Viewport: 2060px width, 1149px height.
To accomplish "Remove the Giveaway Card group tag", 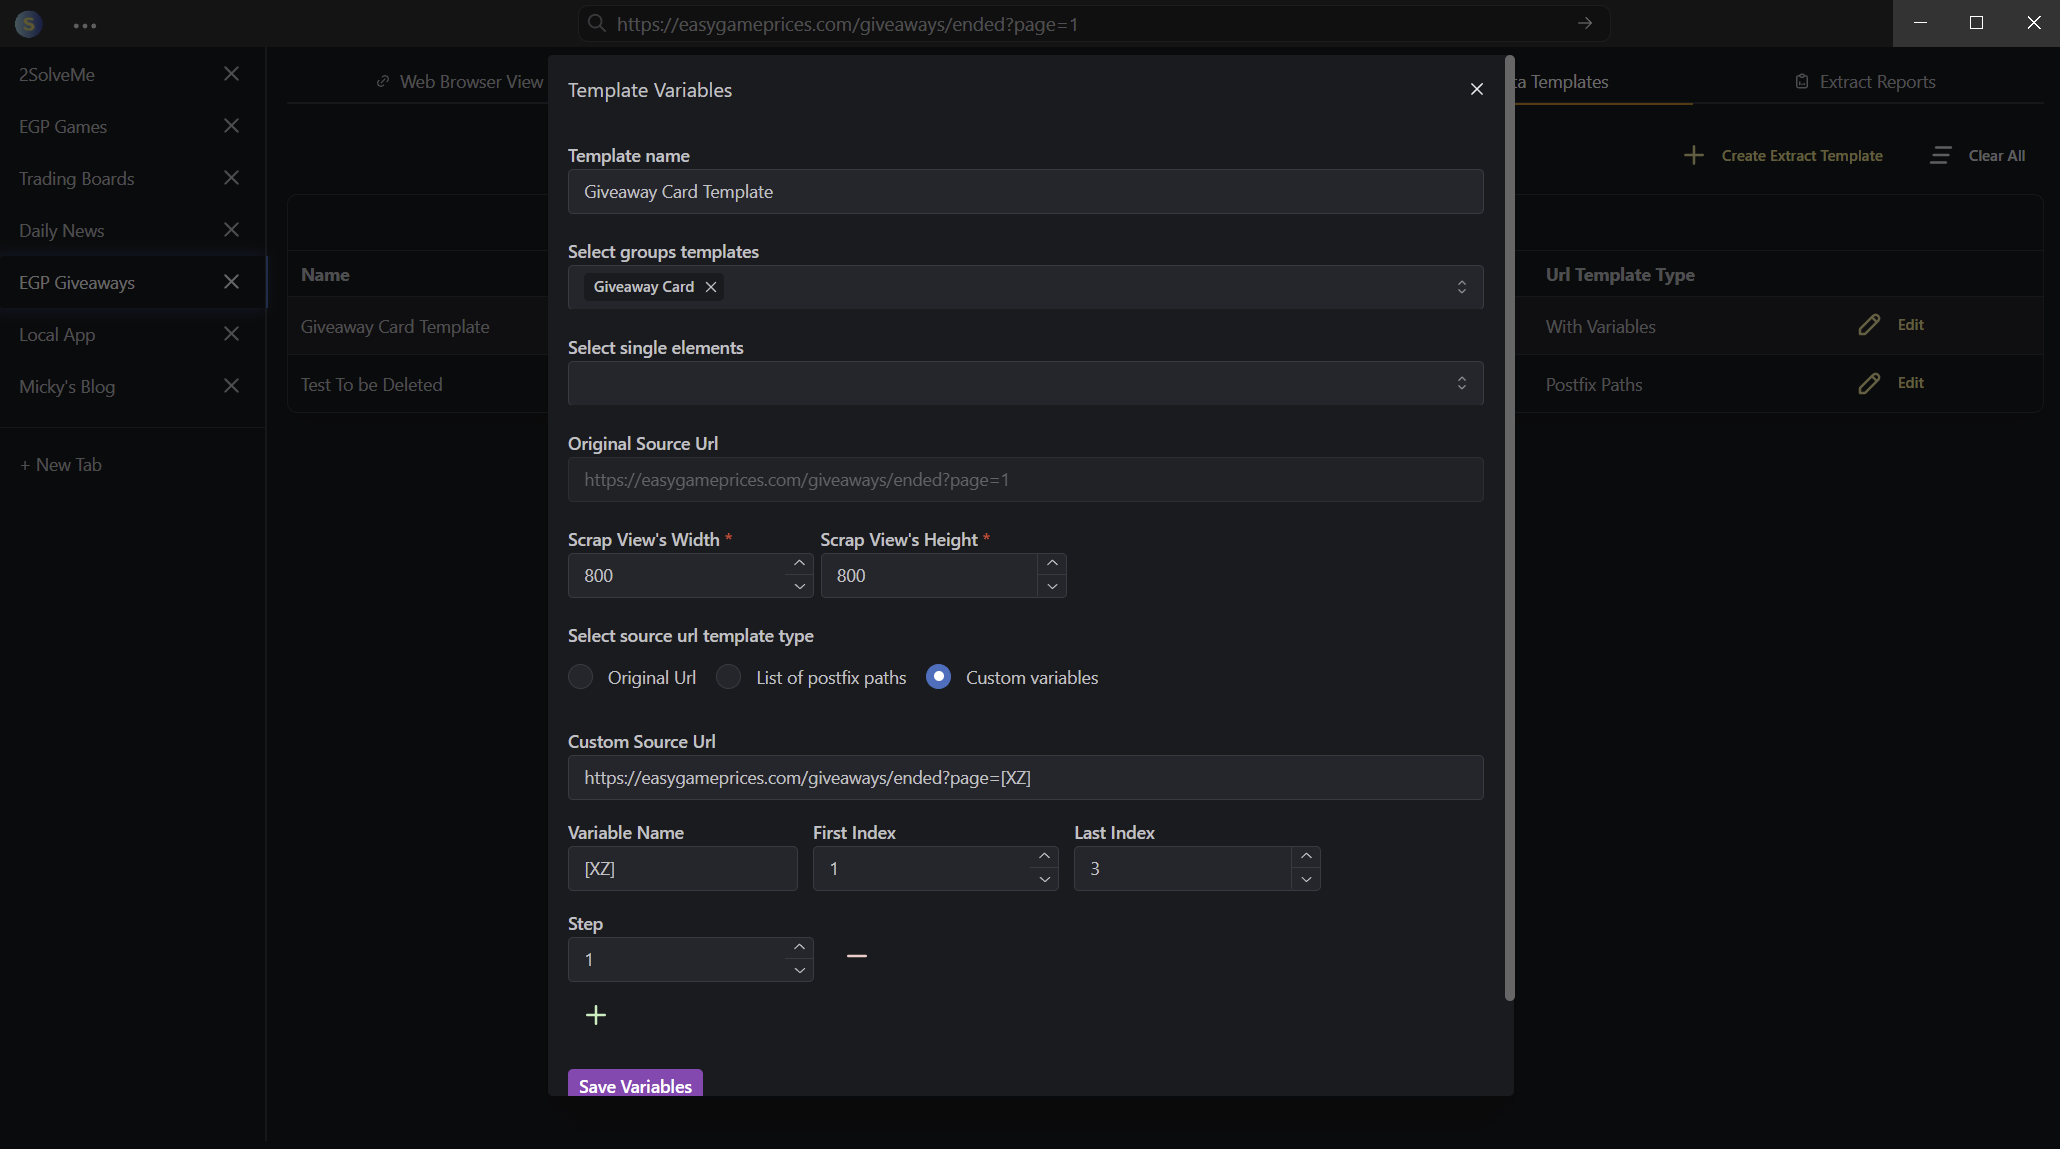I will (711, 287).
